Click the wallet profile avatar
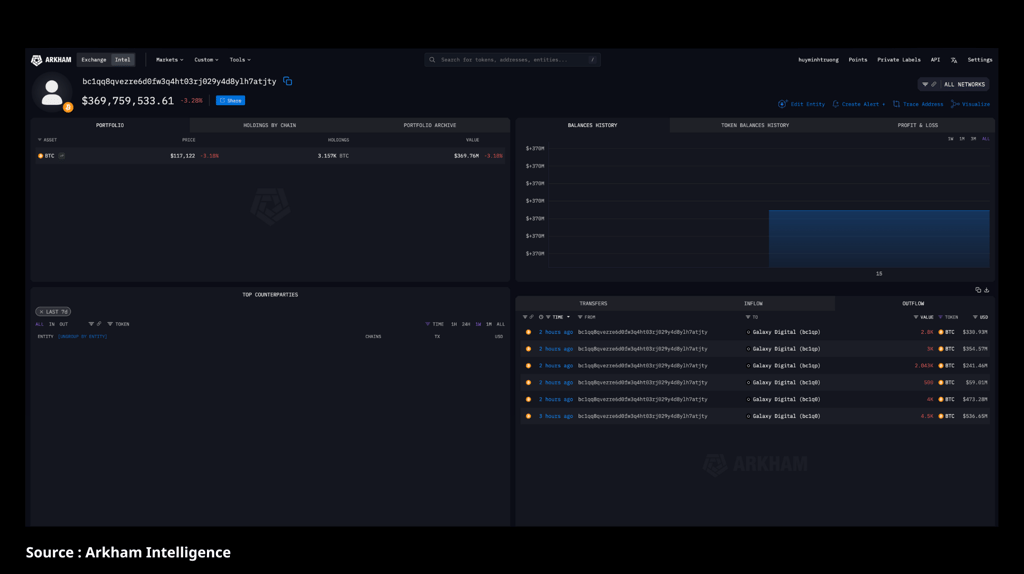 [x=52, y=92]
